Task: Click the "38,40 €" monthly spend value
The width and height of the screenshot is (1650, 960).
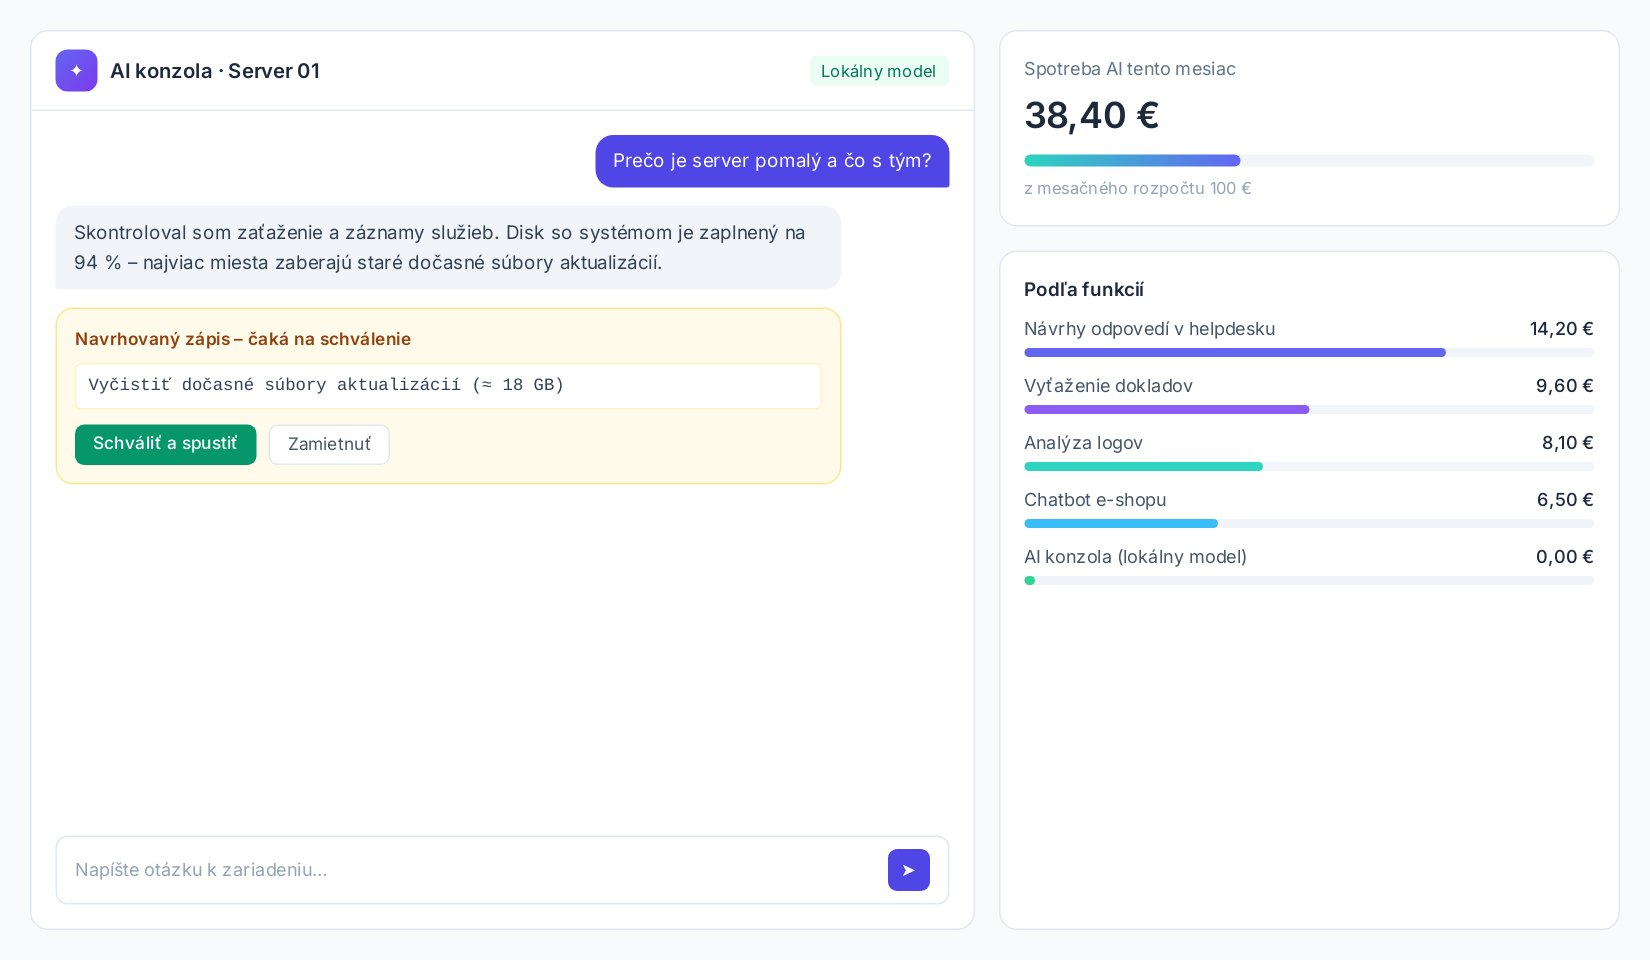Action: click(x=1091, y=116)
